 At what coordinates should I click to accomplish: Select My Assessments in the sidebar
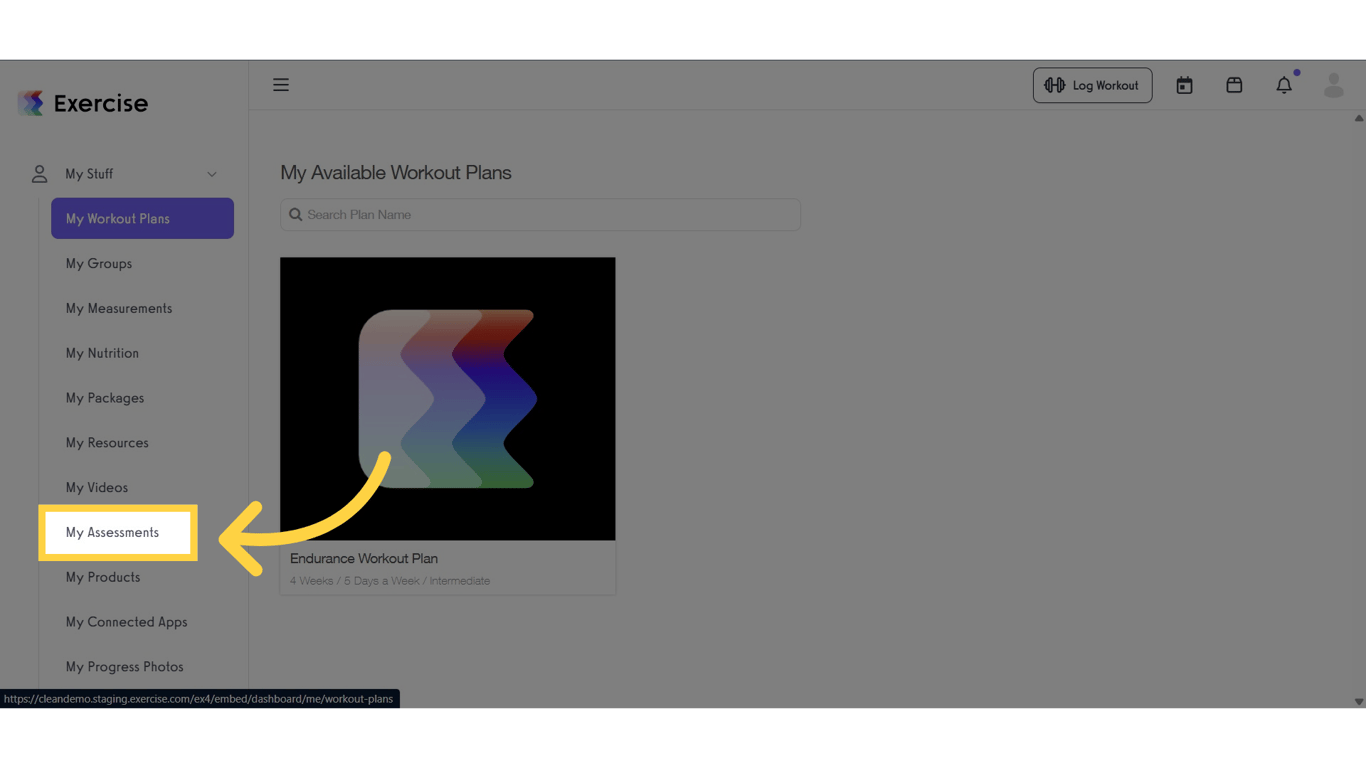click(112, 532)
